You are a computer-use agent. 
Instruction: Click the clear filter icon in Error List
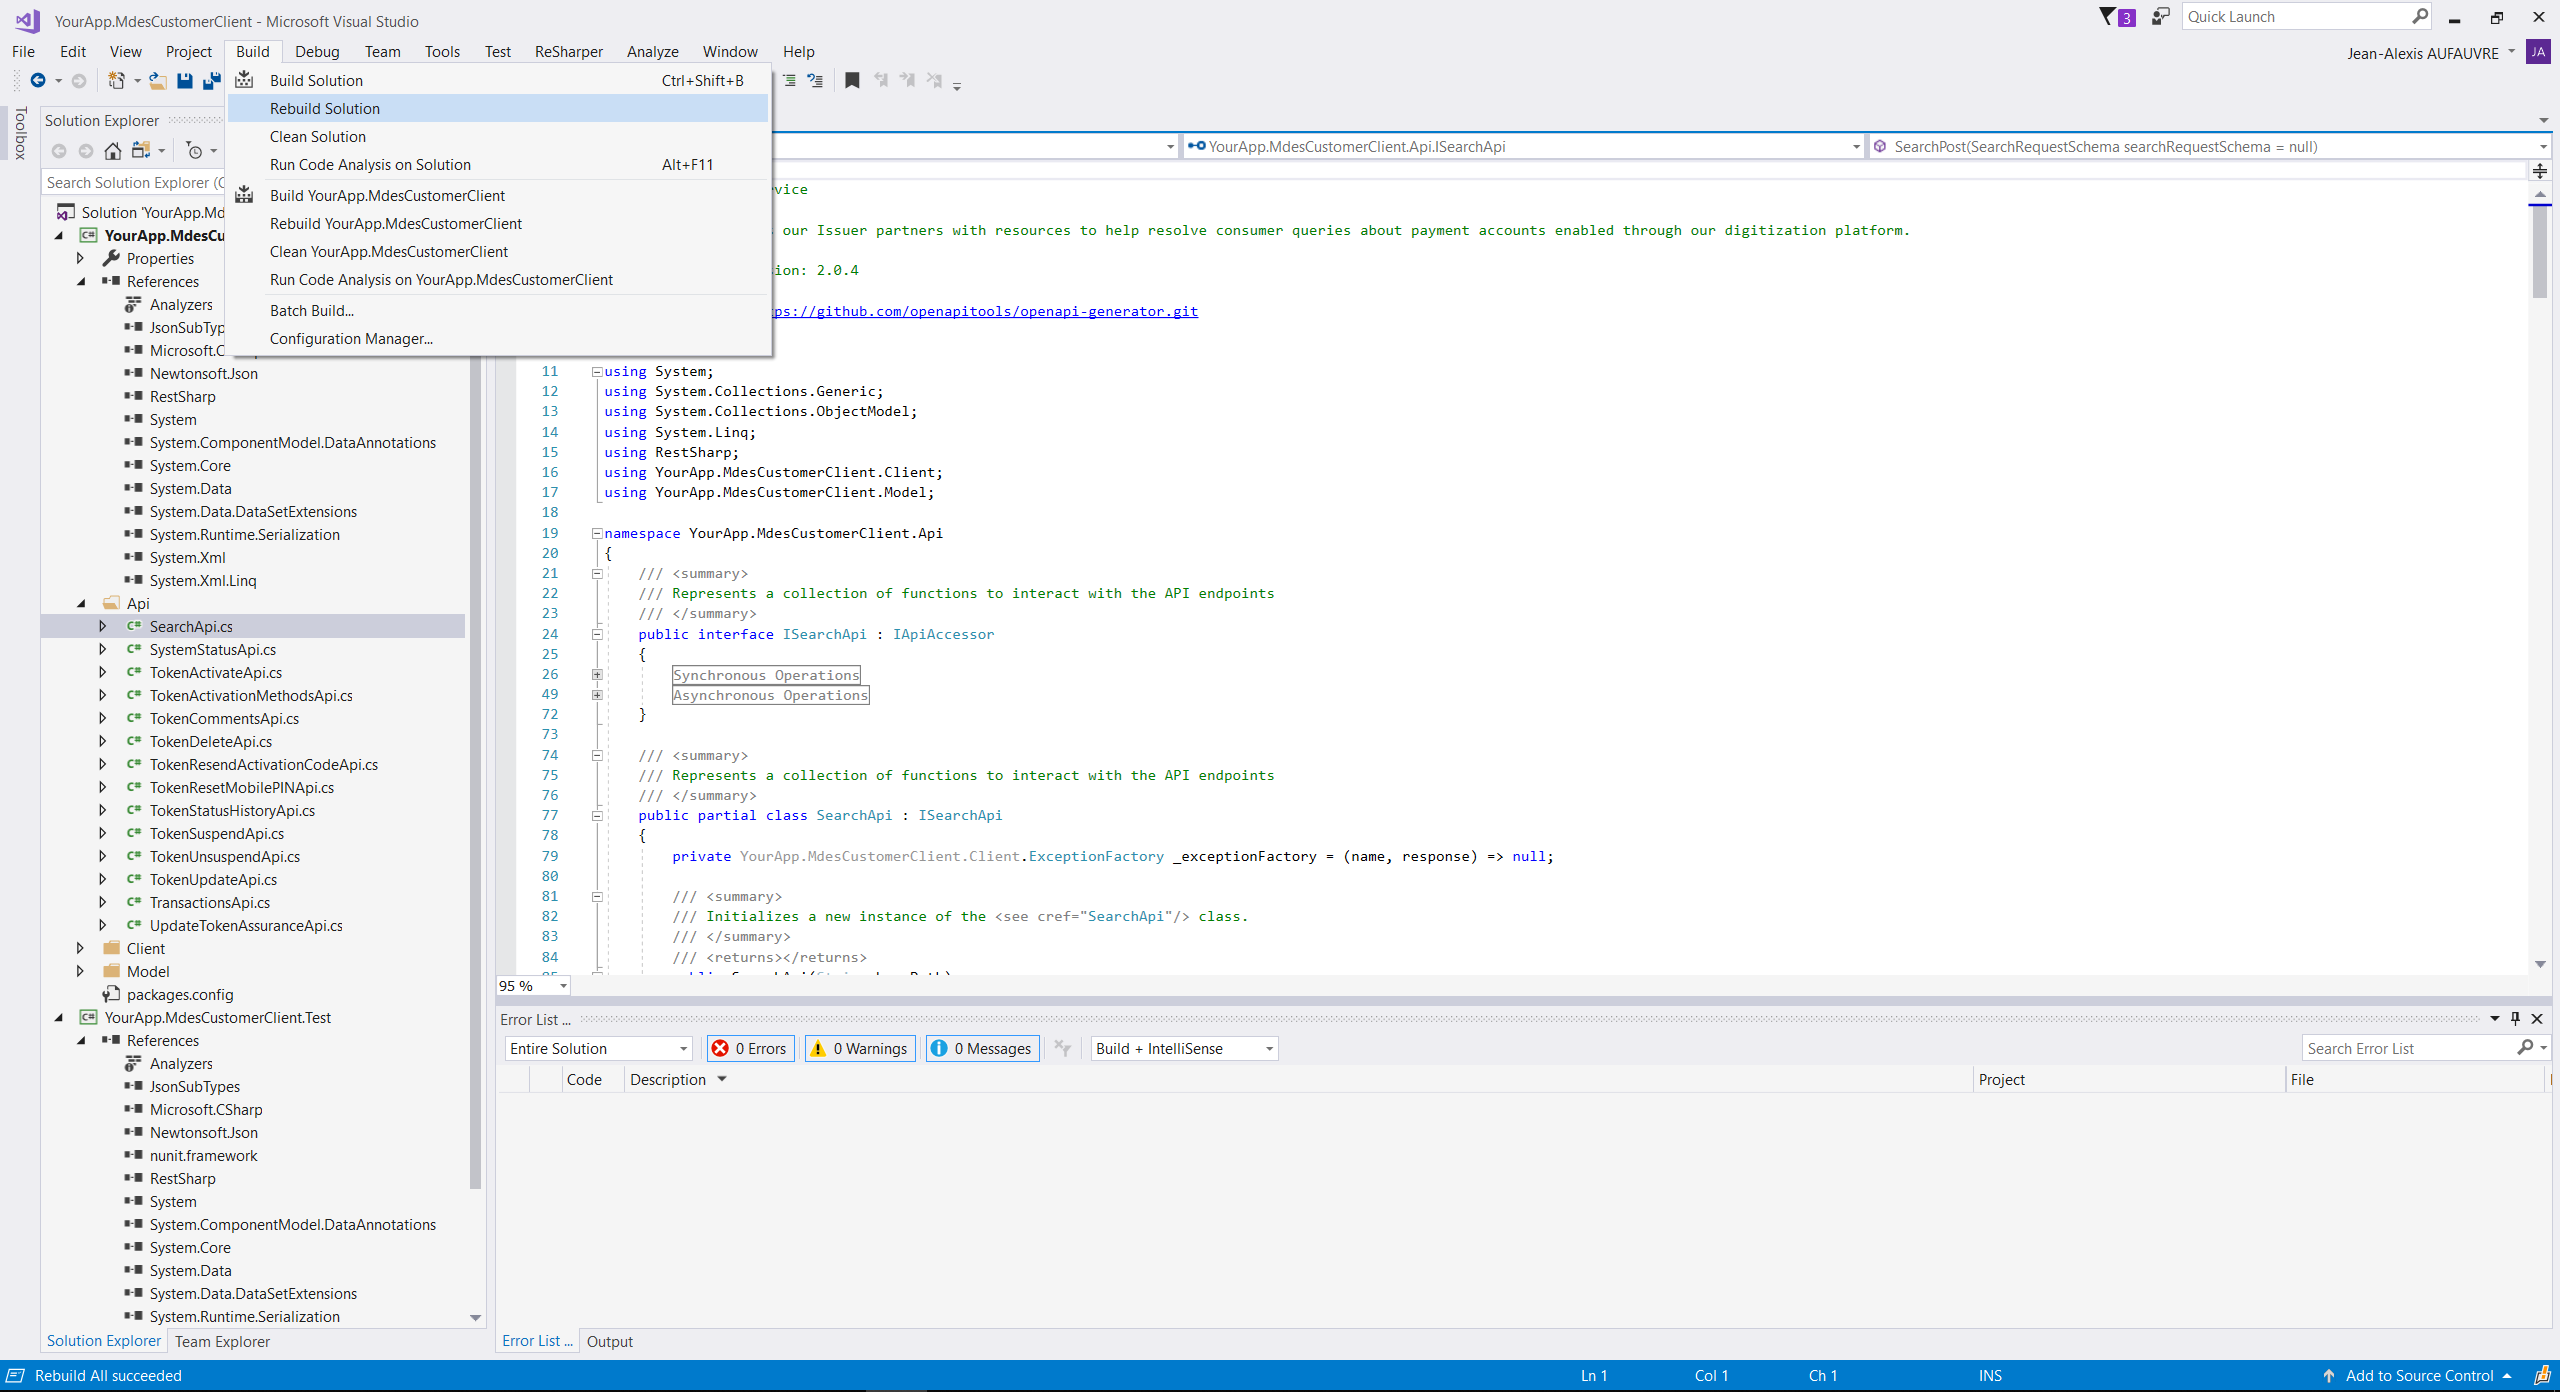point(1062,1048)
